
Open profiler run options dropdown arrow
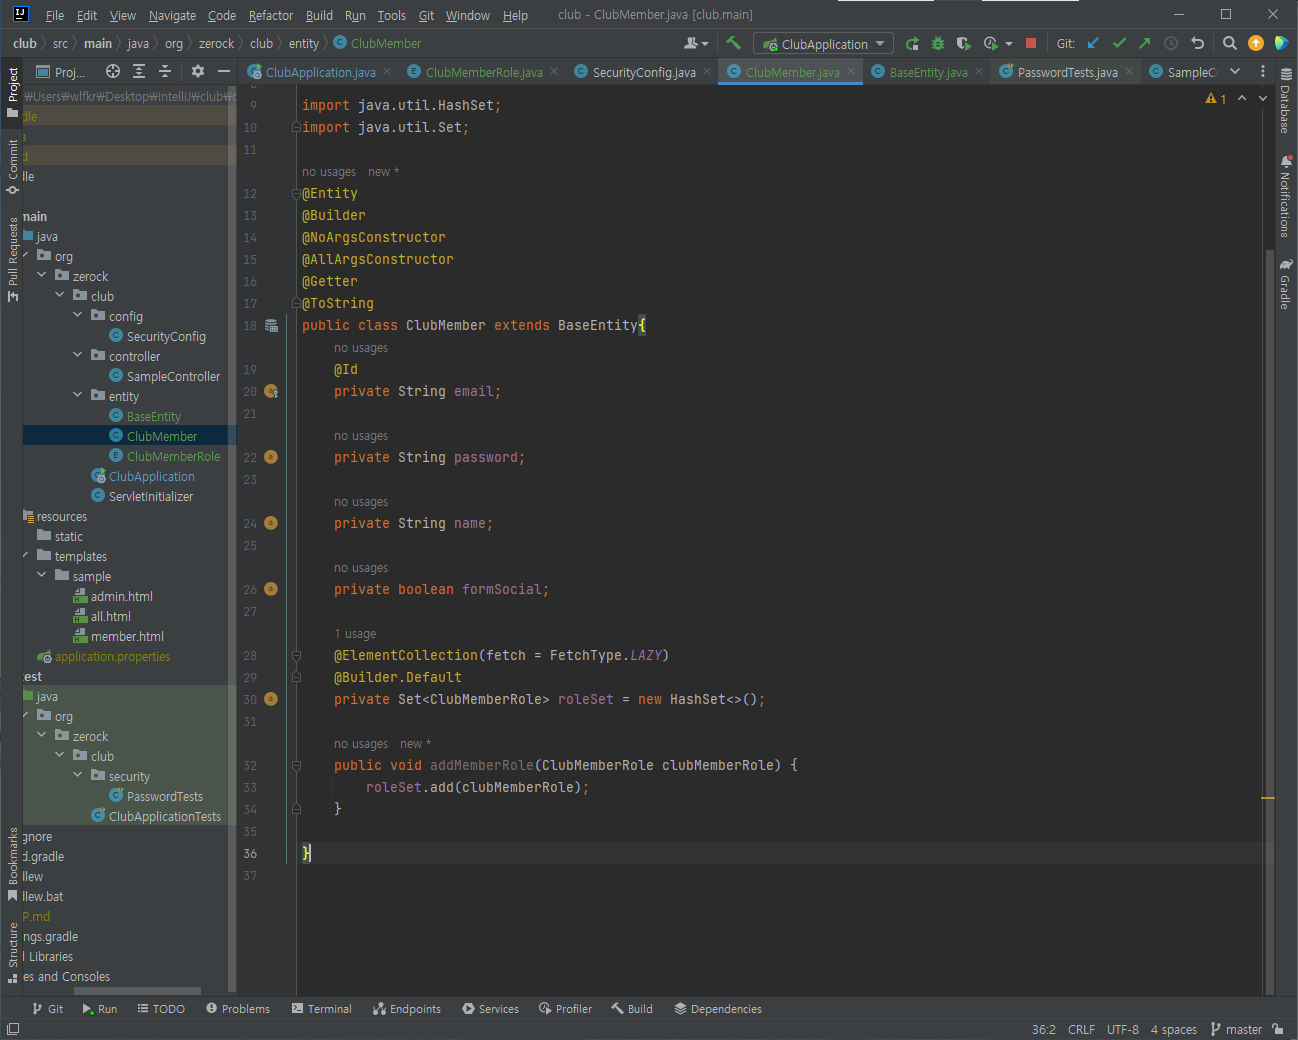[1009, 43]
